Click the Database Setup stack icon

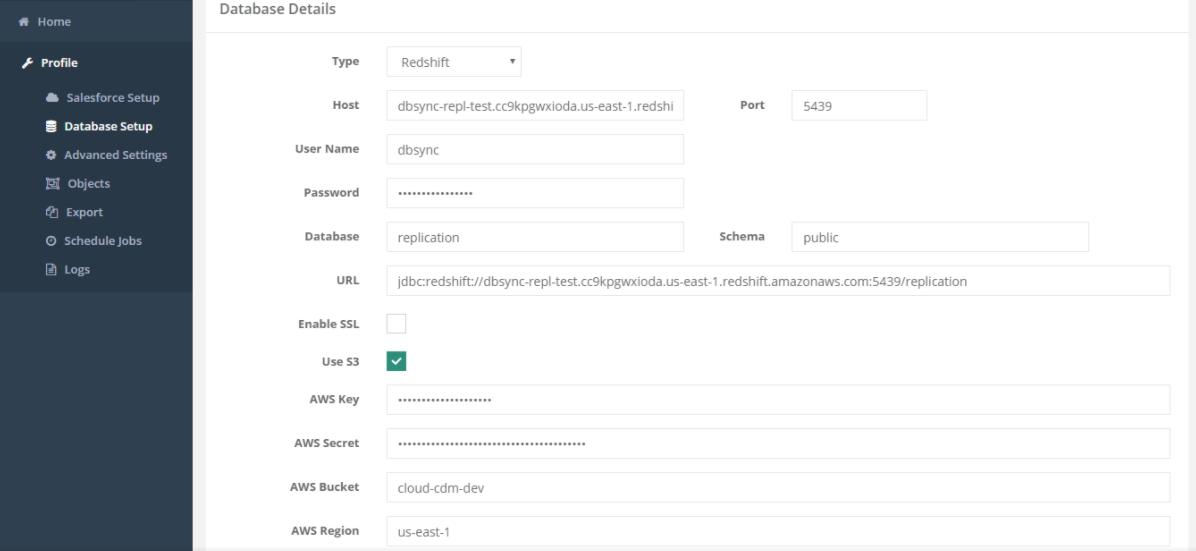51,127
